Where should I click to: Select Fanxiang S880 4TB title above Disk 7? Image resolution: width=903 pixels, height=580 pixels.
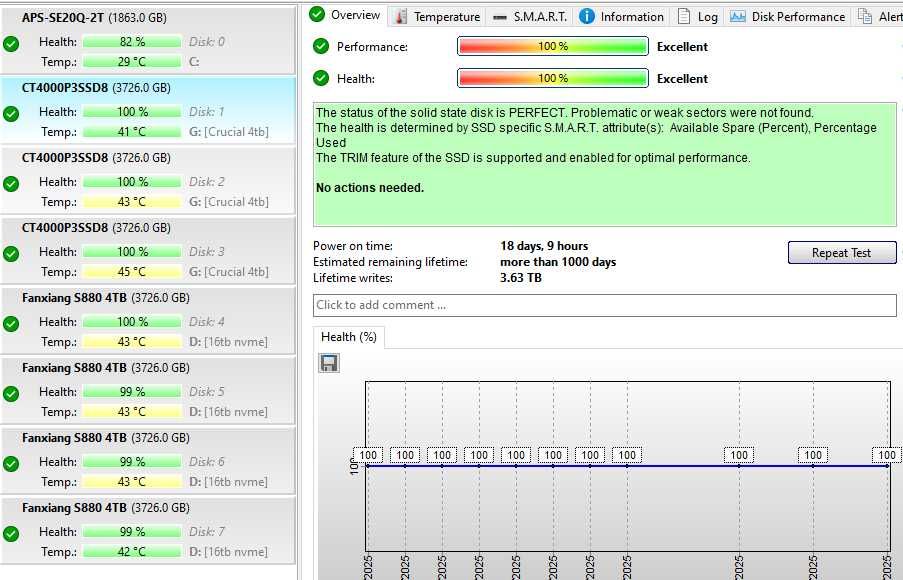click(74, 507)
